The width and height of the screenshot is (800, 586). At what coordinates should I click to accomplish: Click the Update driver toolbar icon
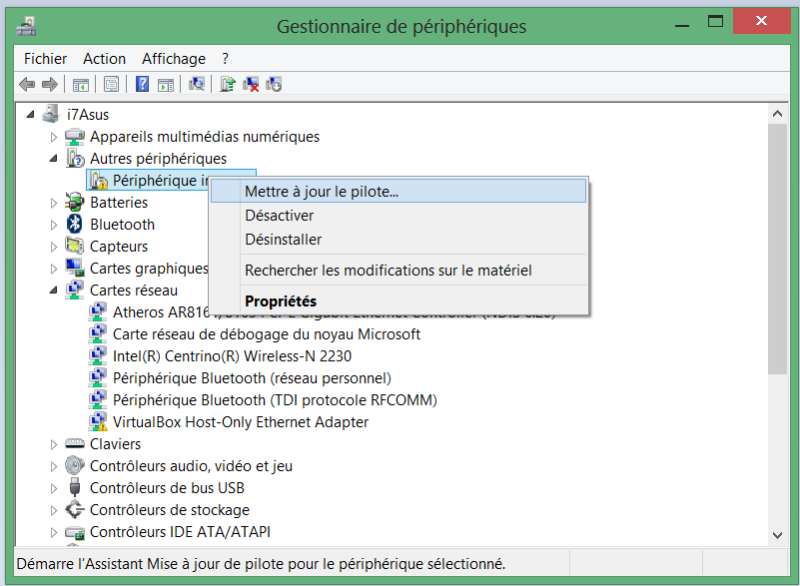coord(226,84)
